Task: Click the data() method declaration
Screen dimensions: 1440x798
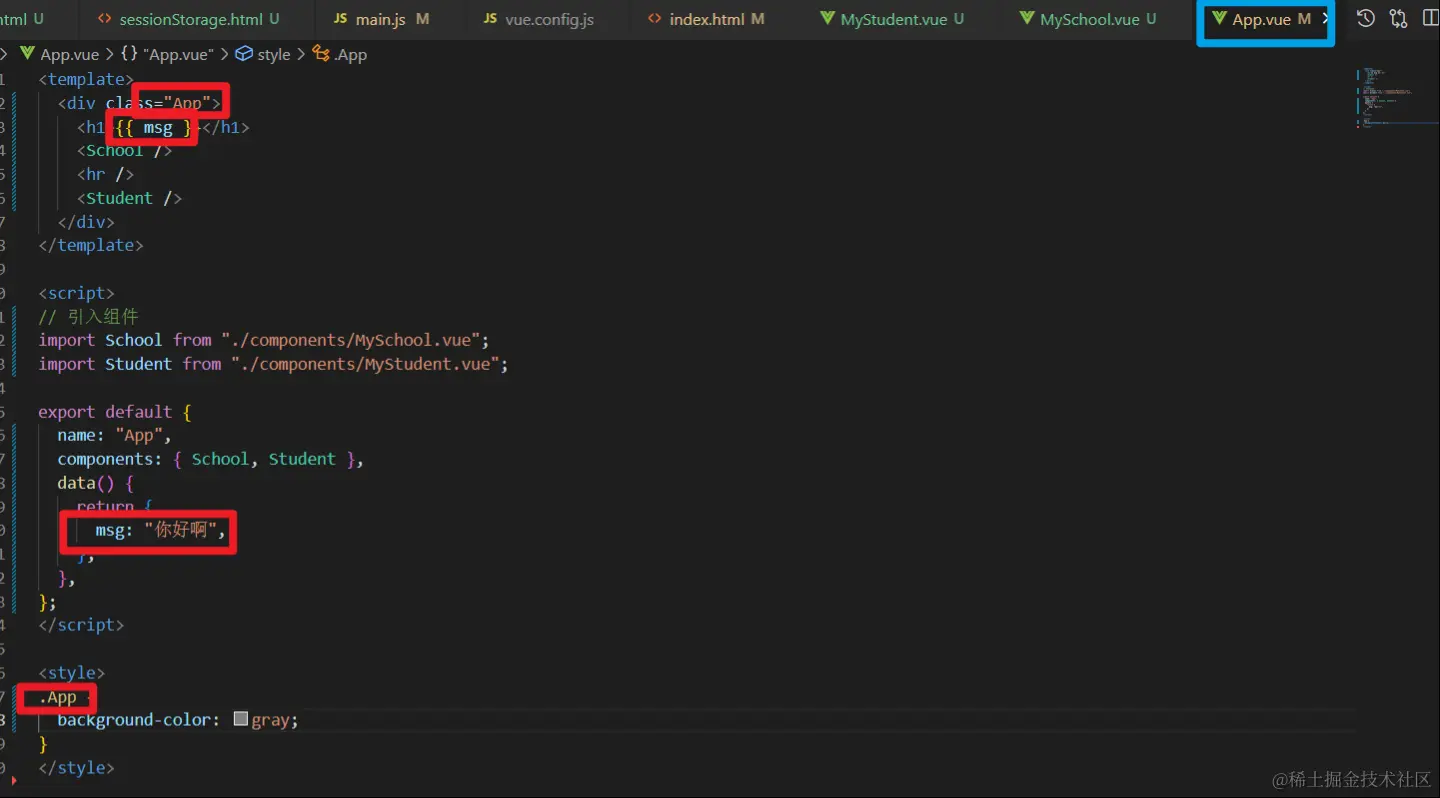Action: click(95, 483)
